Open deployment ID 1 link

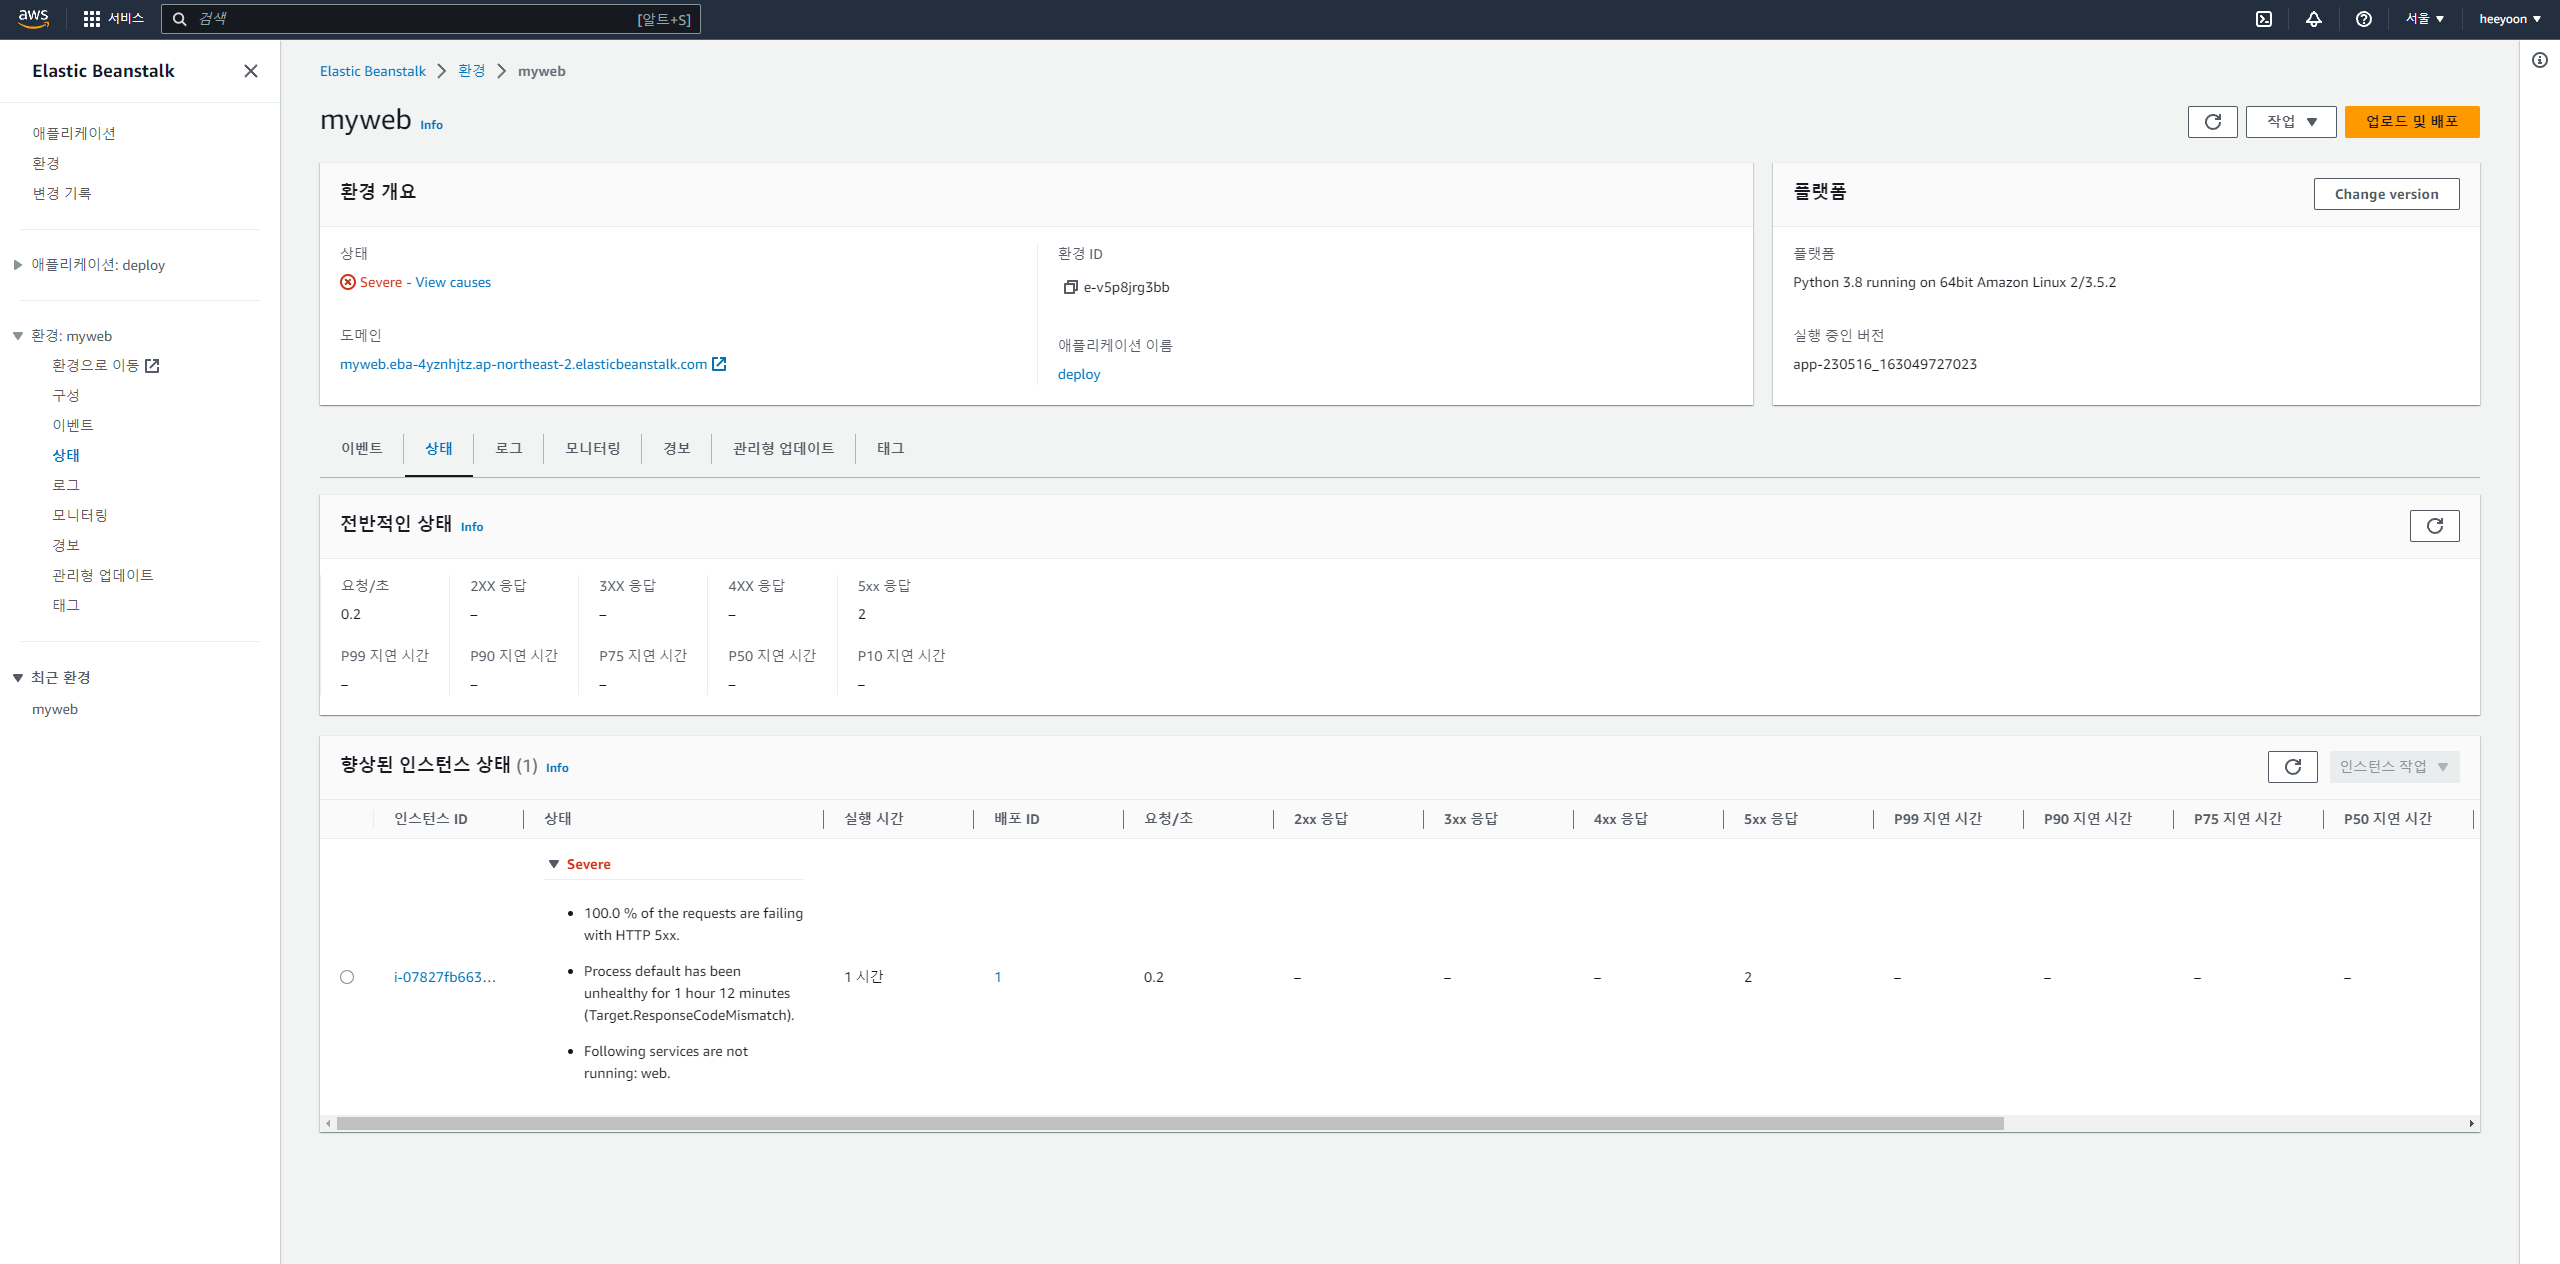998,977
